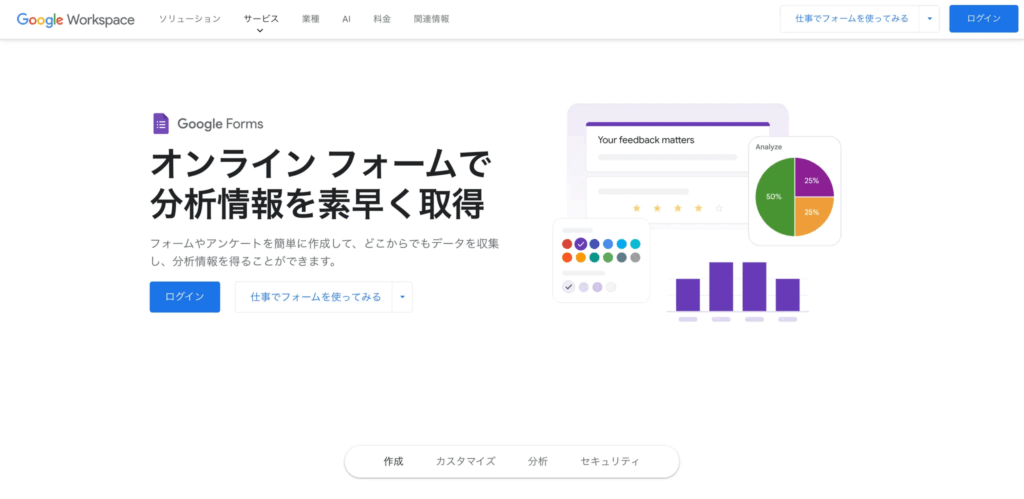Viewport: 1024px width, 499px height.
Task: Click the first purple bar in the chart
Action: pyautogui.click(x=688, y=295)
